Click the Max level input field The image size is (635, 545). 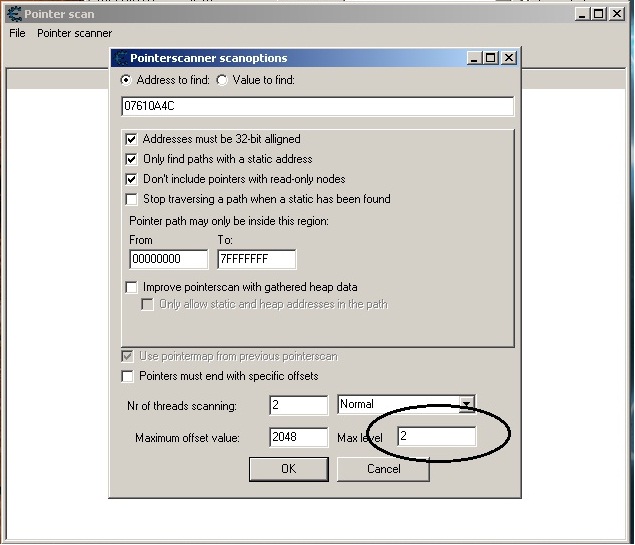pyautogui.click(x=437, y=436)
